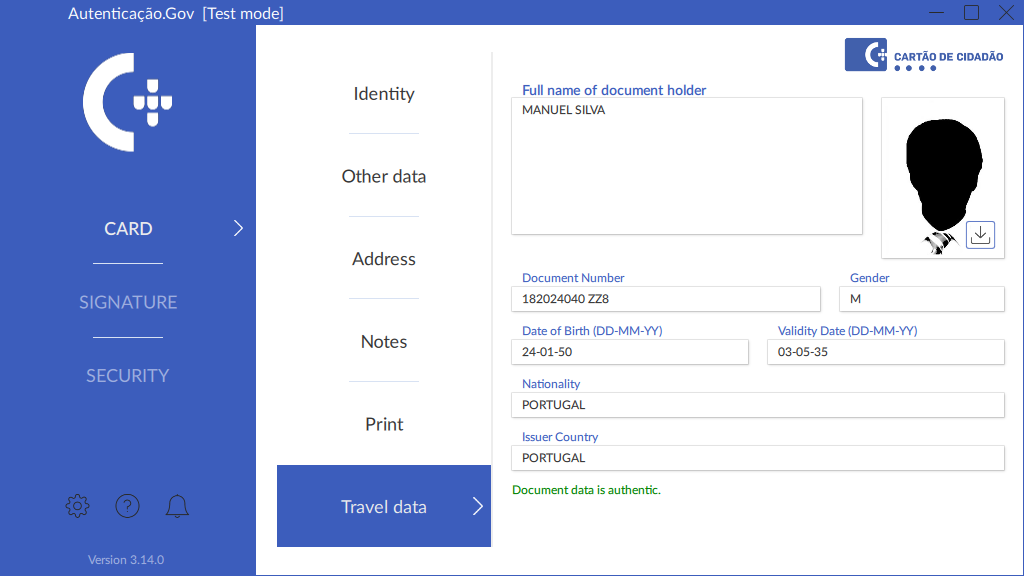Maximize the application window
1024x576 pixels.
[x=971, y=13]
